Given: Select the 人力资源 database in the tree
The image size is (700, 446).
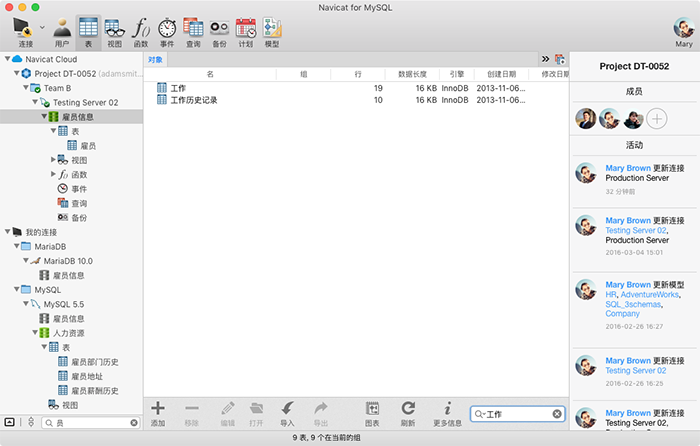Looking at the screenshot, I should pos(62,333).
